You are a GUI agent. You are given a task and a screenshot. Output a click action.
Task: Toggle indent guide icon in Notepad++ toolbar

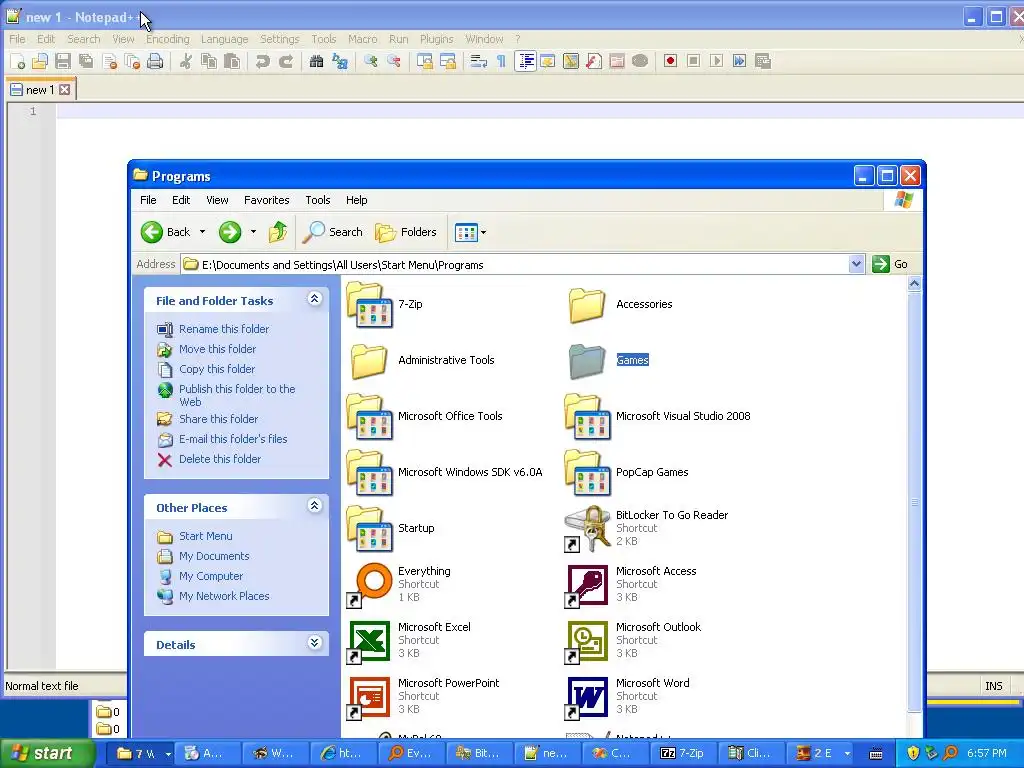coord(525,61)
